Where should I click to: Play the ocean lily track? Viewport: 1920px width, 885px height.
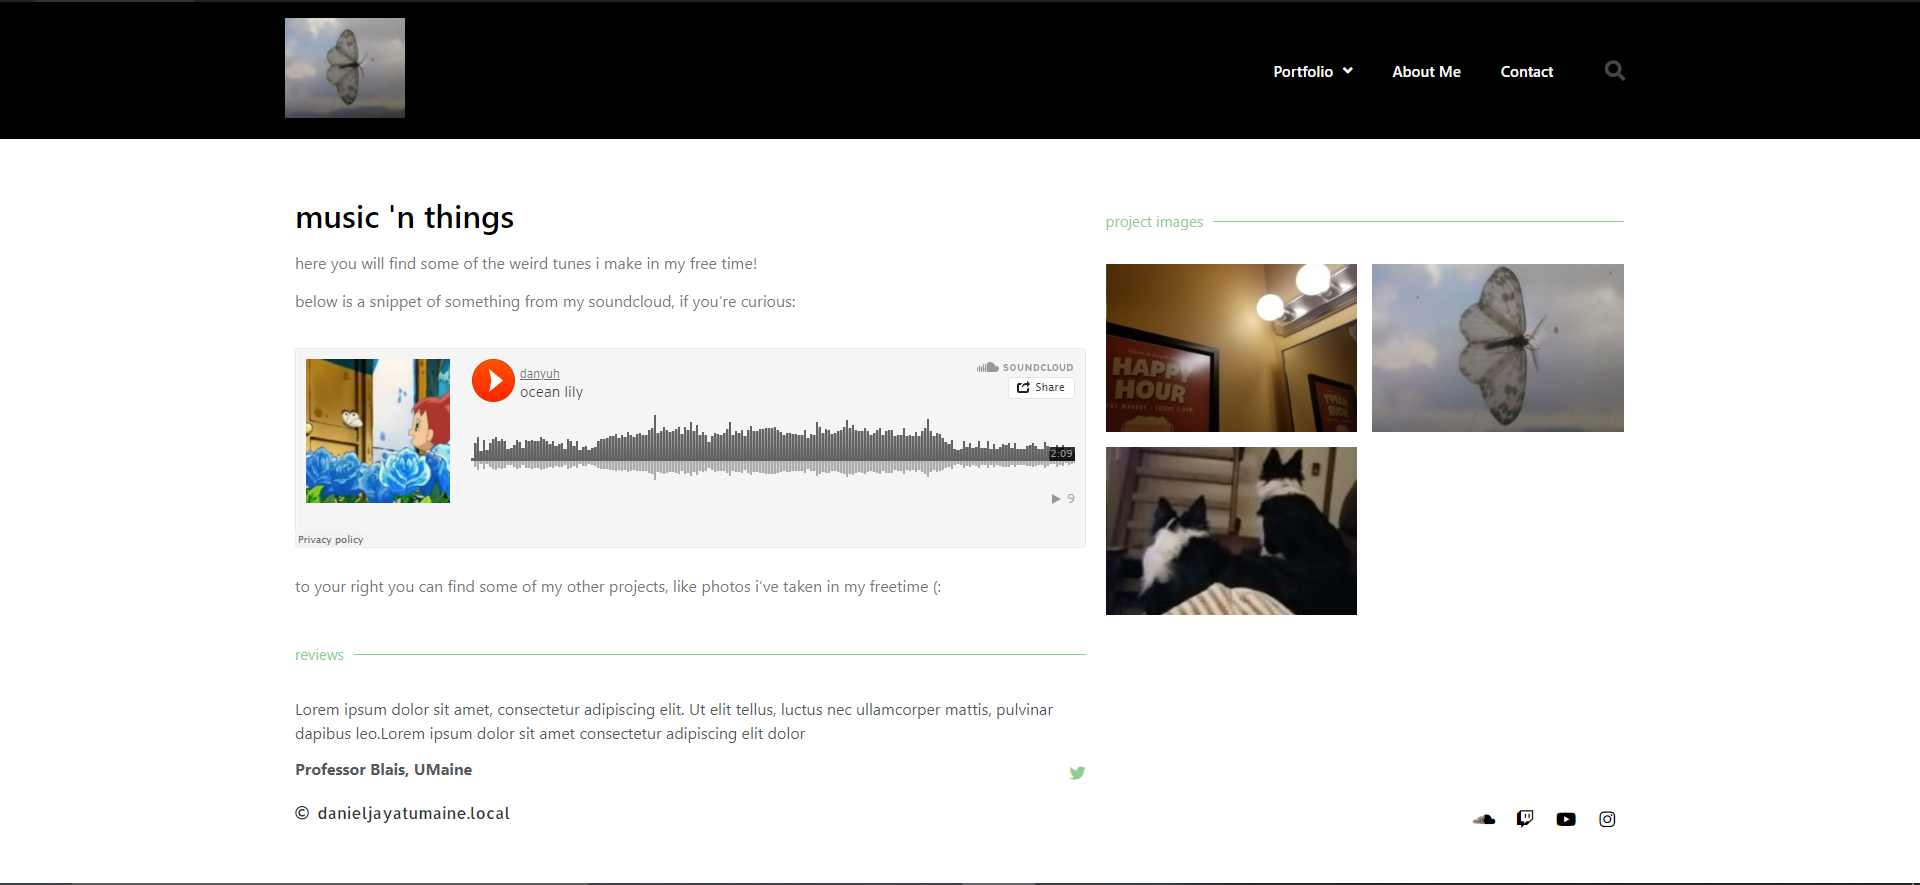[x=493, y=381]
